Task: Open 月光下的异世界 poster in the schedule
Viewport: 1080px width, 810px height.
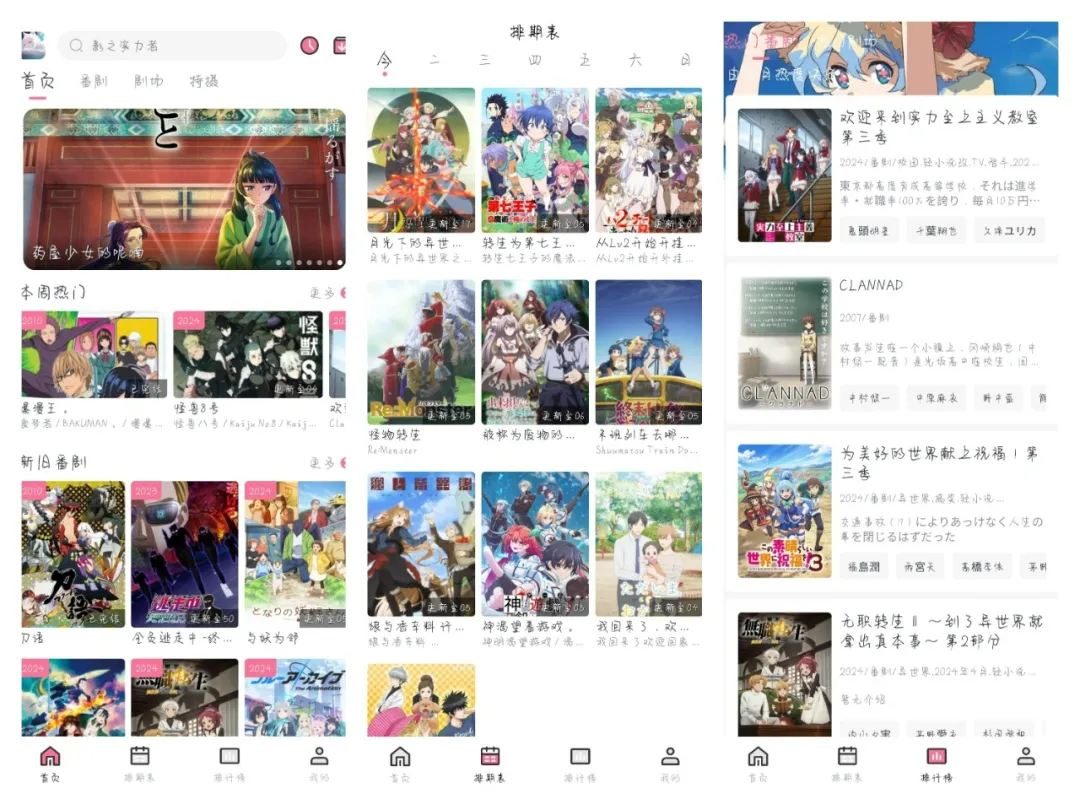Action: pos(421,160)
